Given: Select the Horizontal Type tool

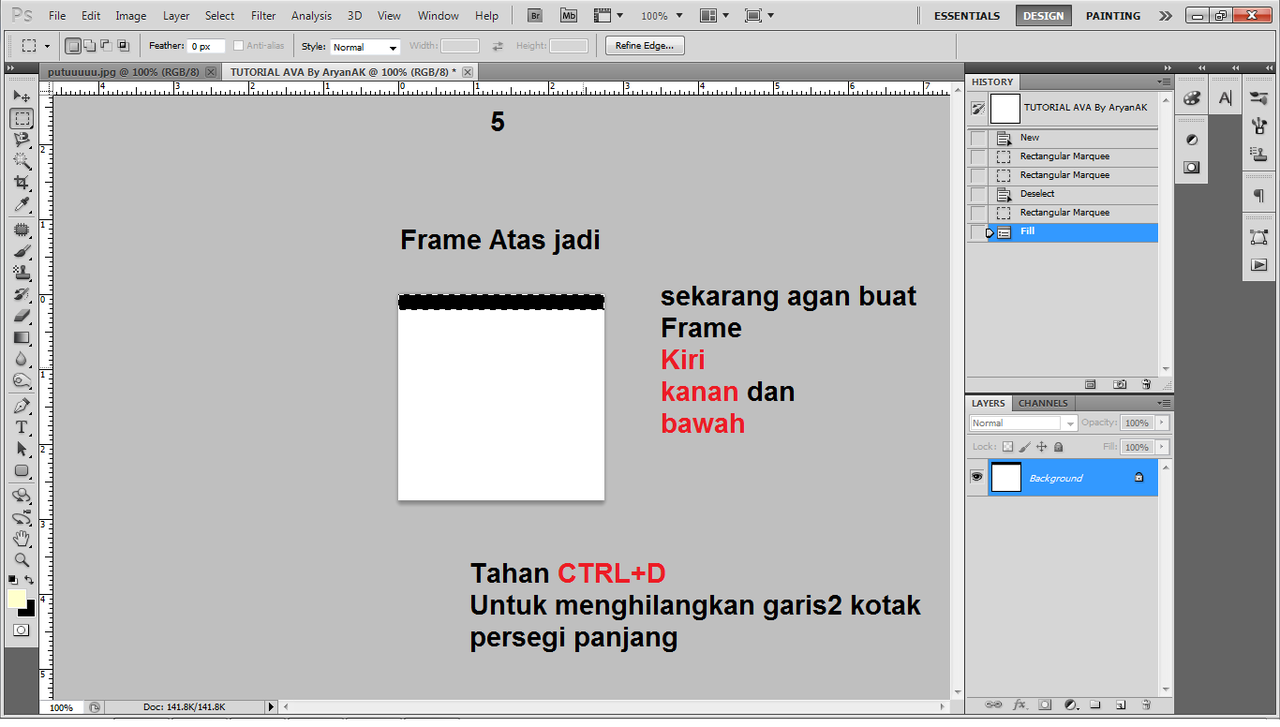Looking at the screenshot, I should [21, 428].
